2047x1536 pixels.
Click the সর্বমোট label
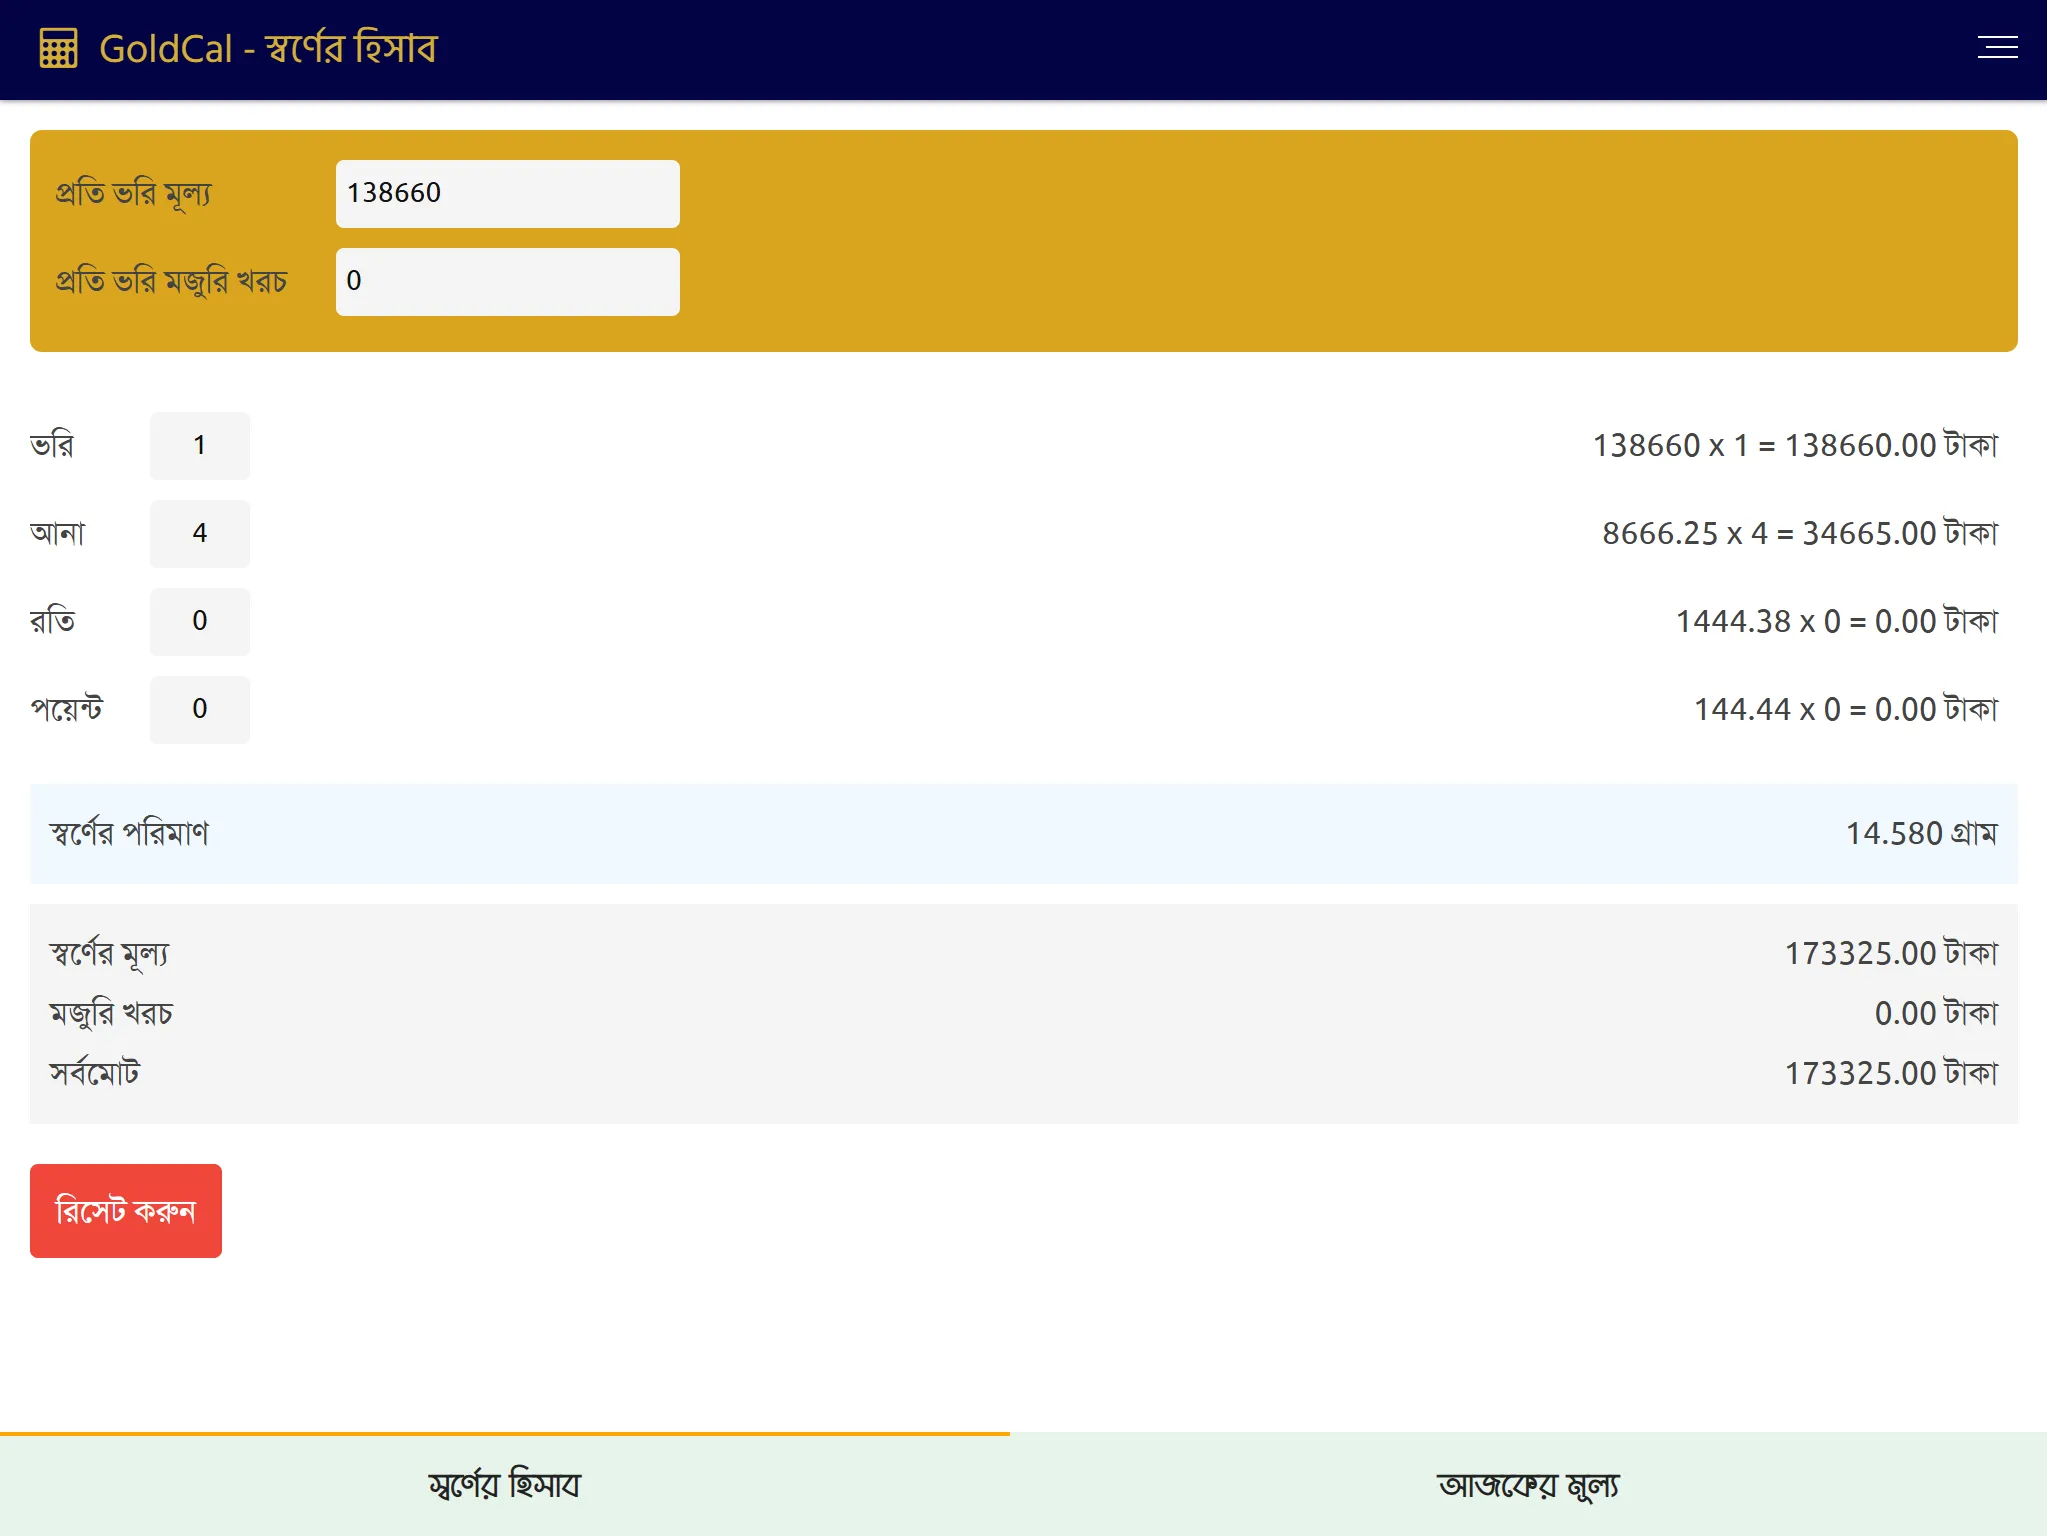(x=95, y=1073)
